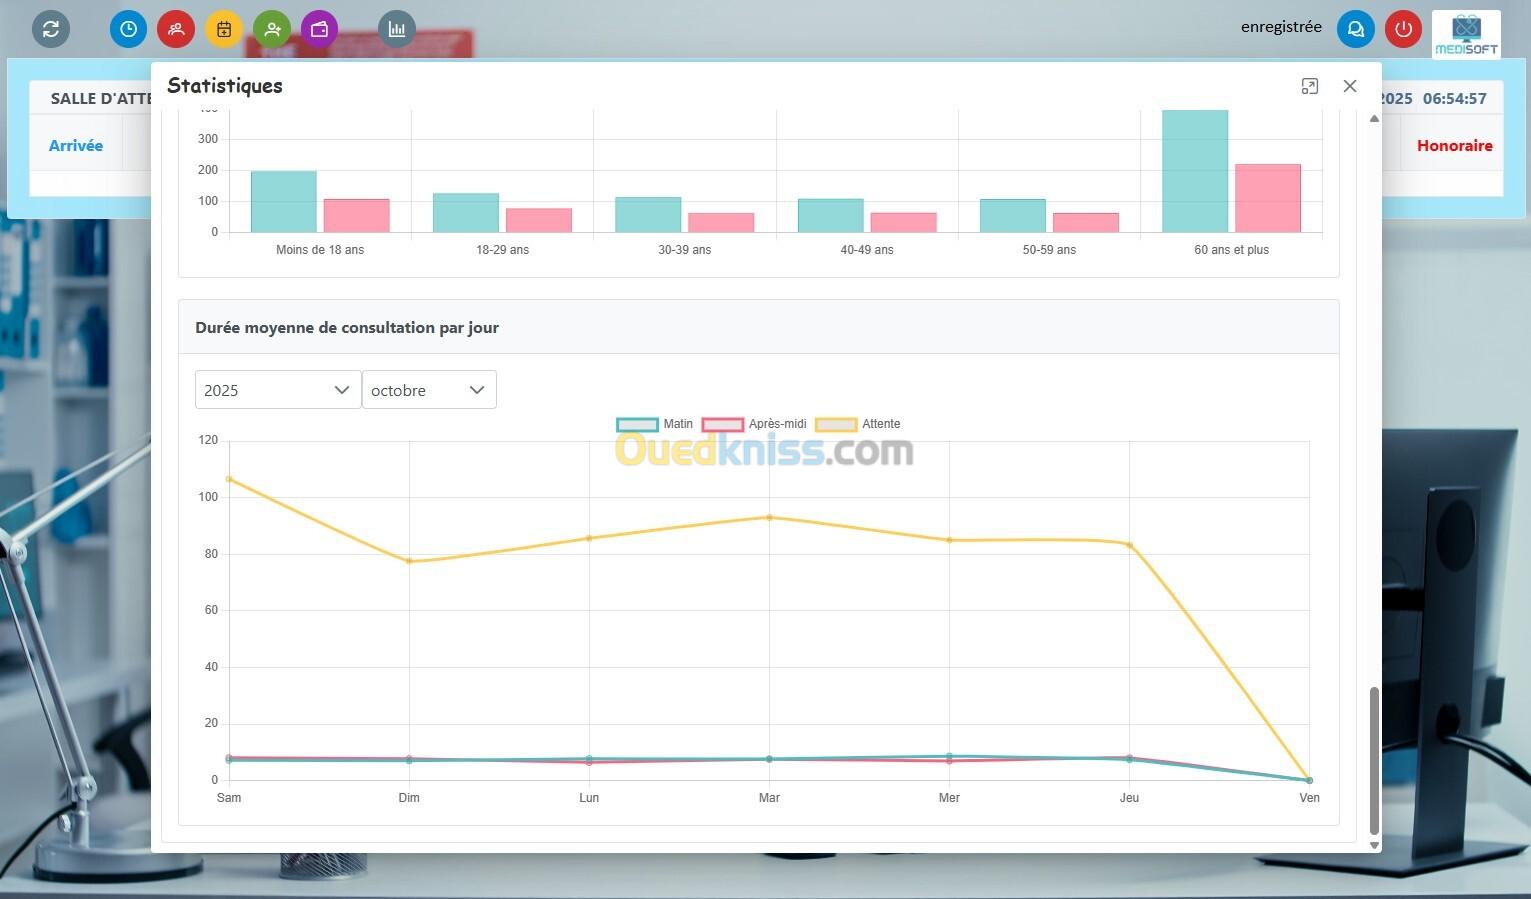This screenshot has width=1531, height=899.
Task: Click the 18-29 ans axis label
Action: point(502,250)
